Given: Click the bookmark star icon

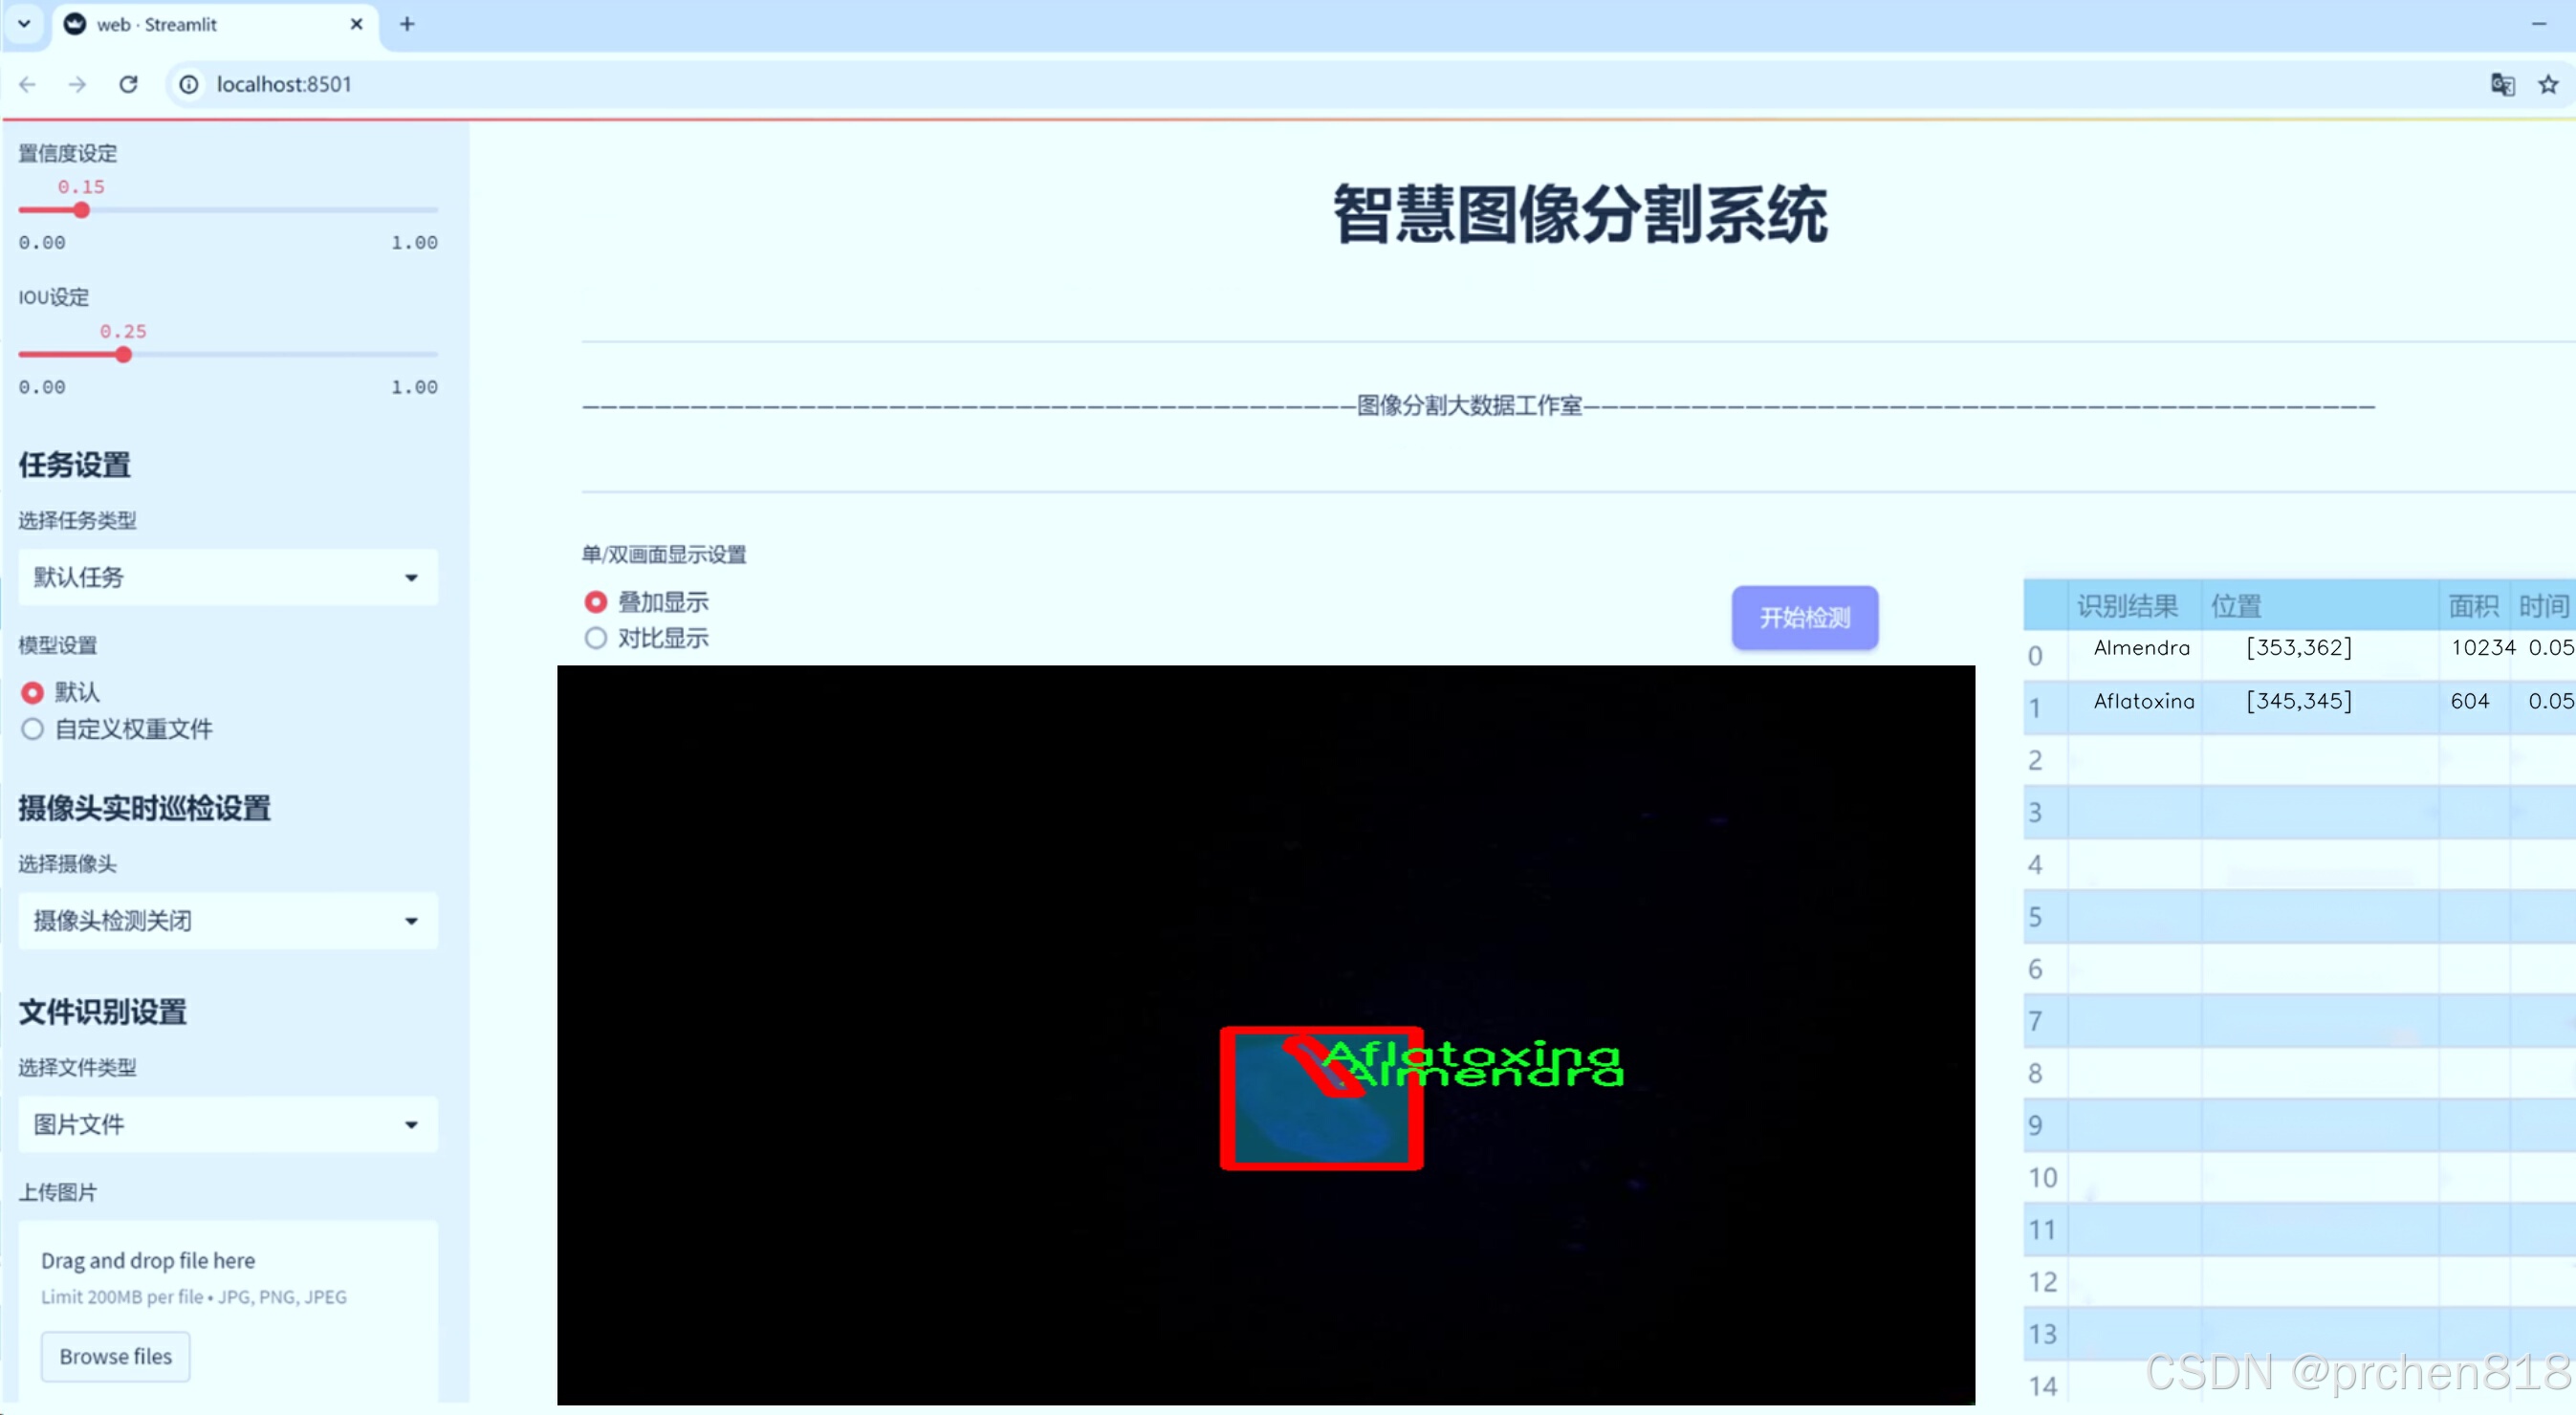Looking at the screenshot, I should (2547, 85).
